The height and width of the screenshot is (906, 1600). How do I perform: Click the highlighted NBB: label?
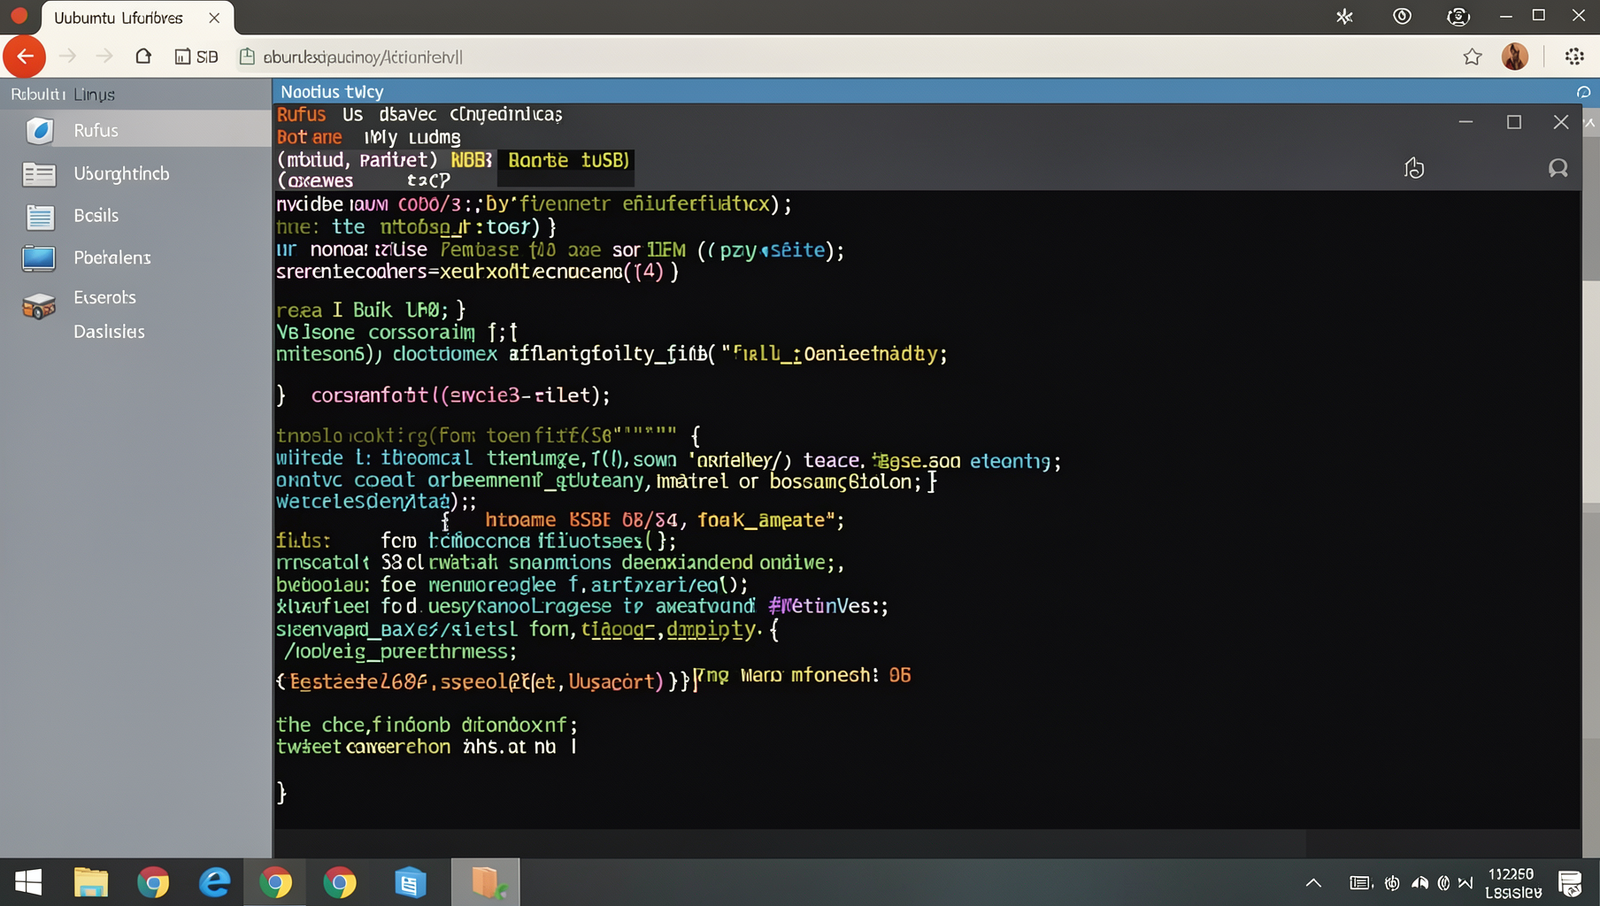tap(471, 160)
